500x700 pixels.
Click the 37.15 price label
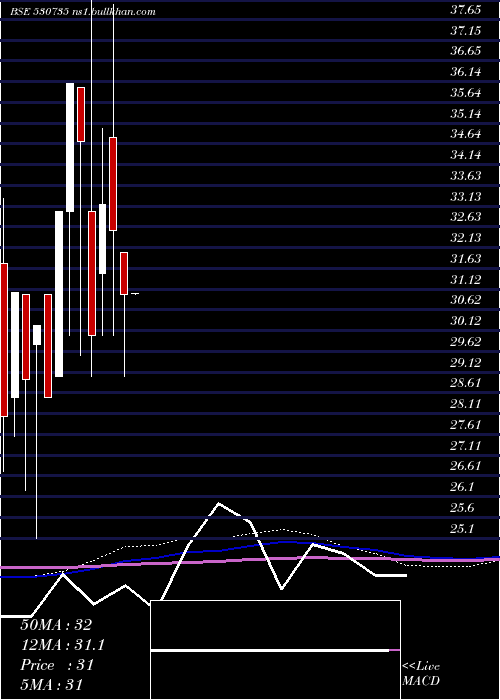[466, 30]
